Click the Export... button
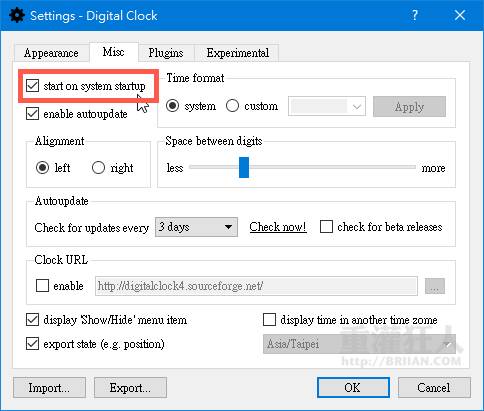 pos(130,387)
